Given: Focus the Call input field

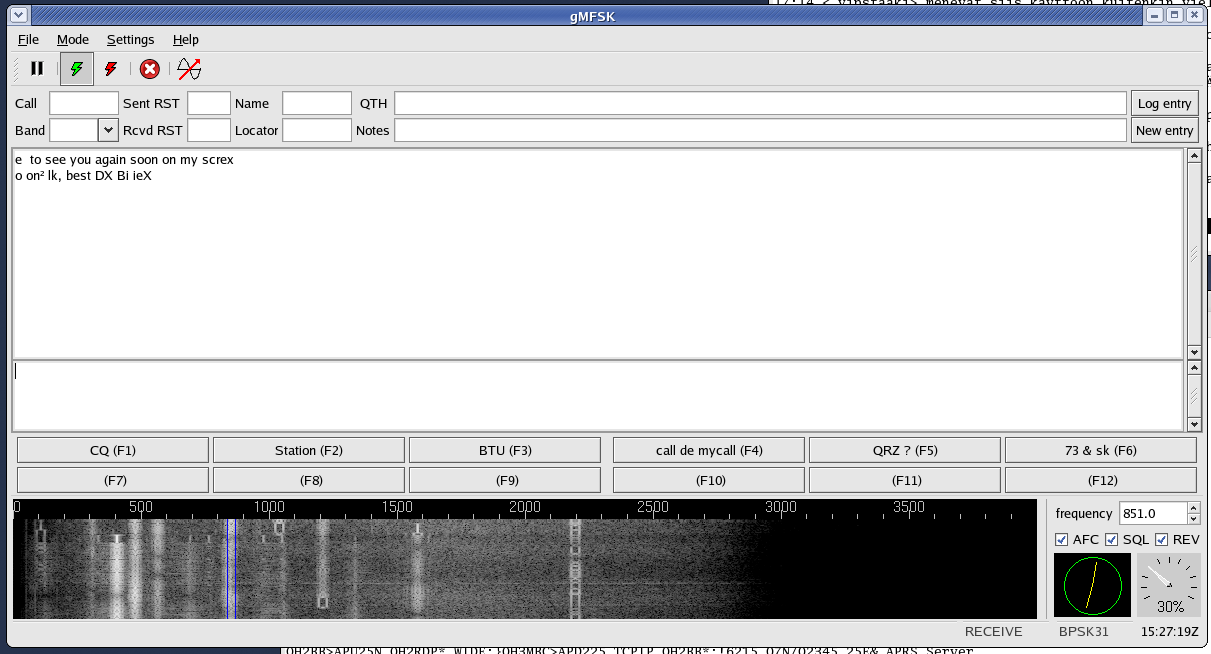Looking at the screenshot, I should tap(84, 103).
